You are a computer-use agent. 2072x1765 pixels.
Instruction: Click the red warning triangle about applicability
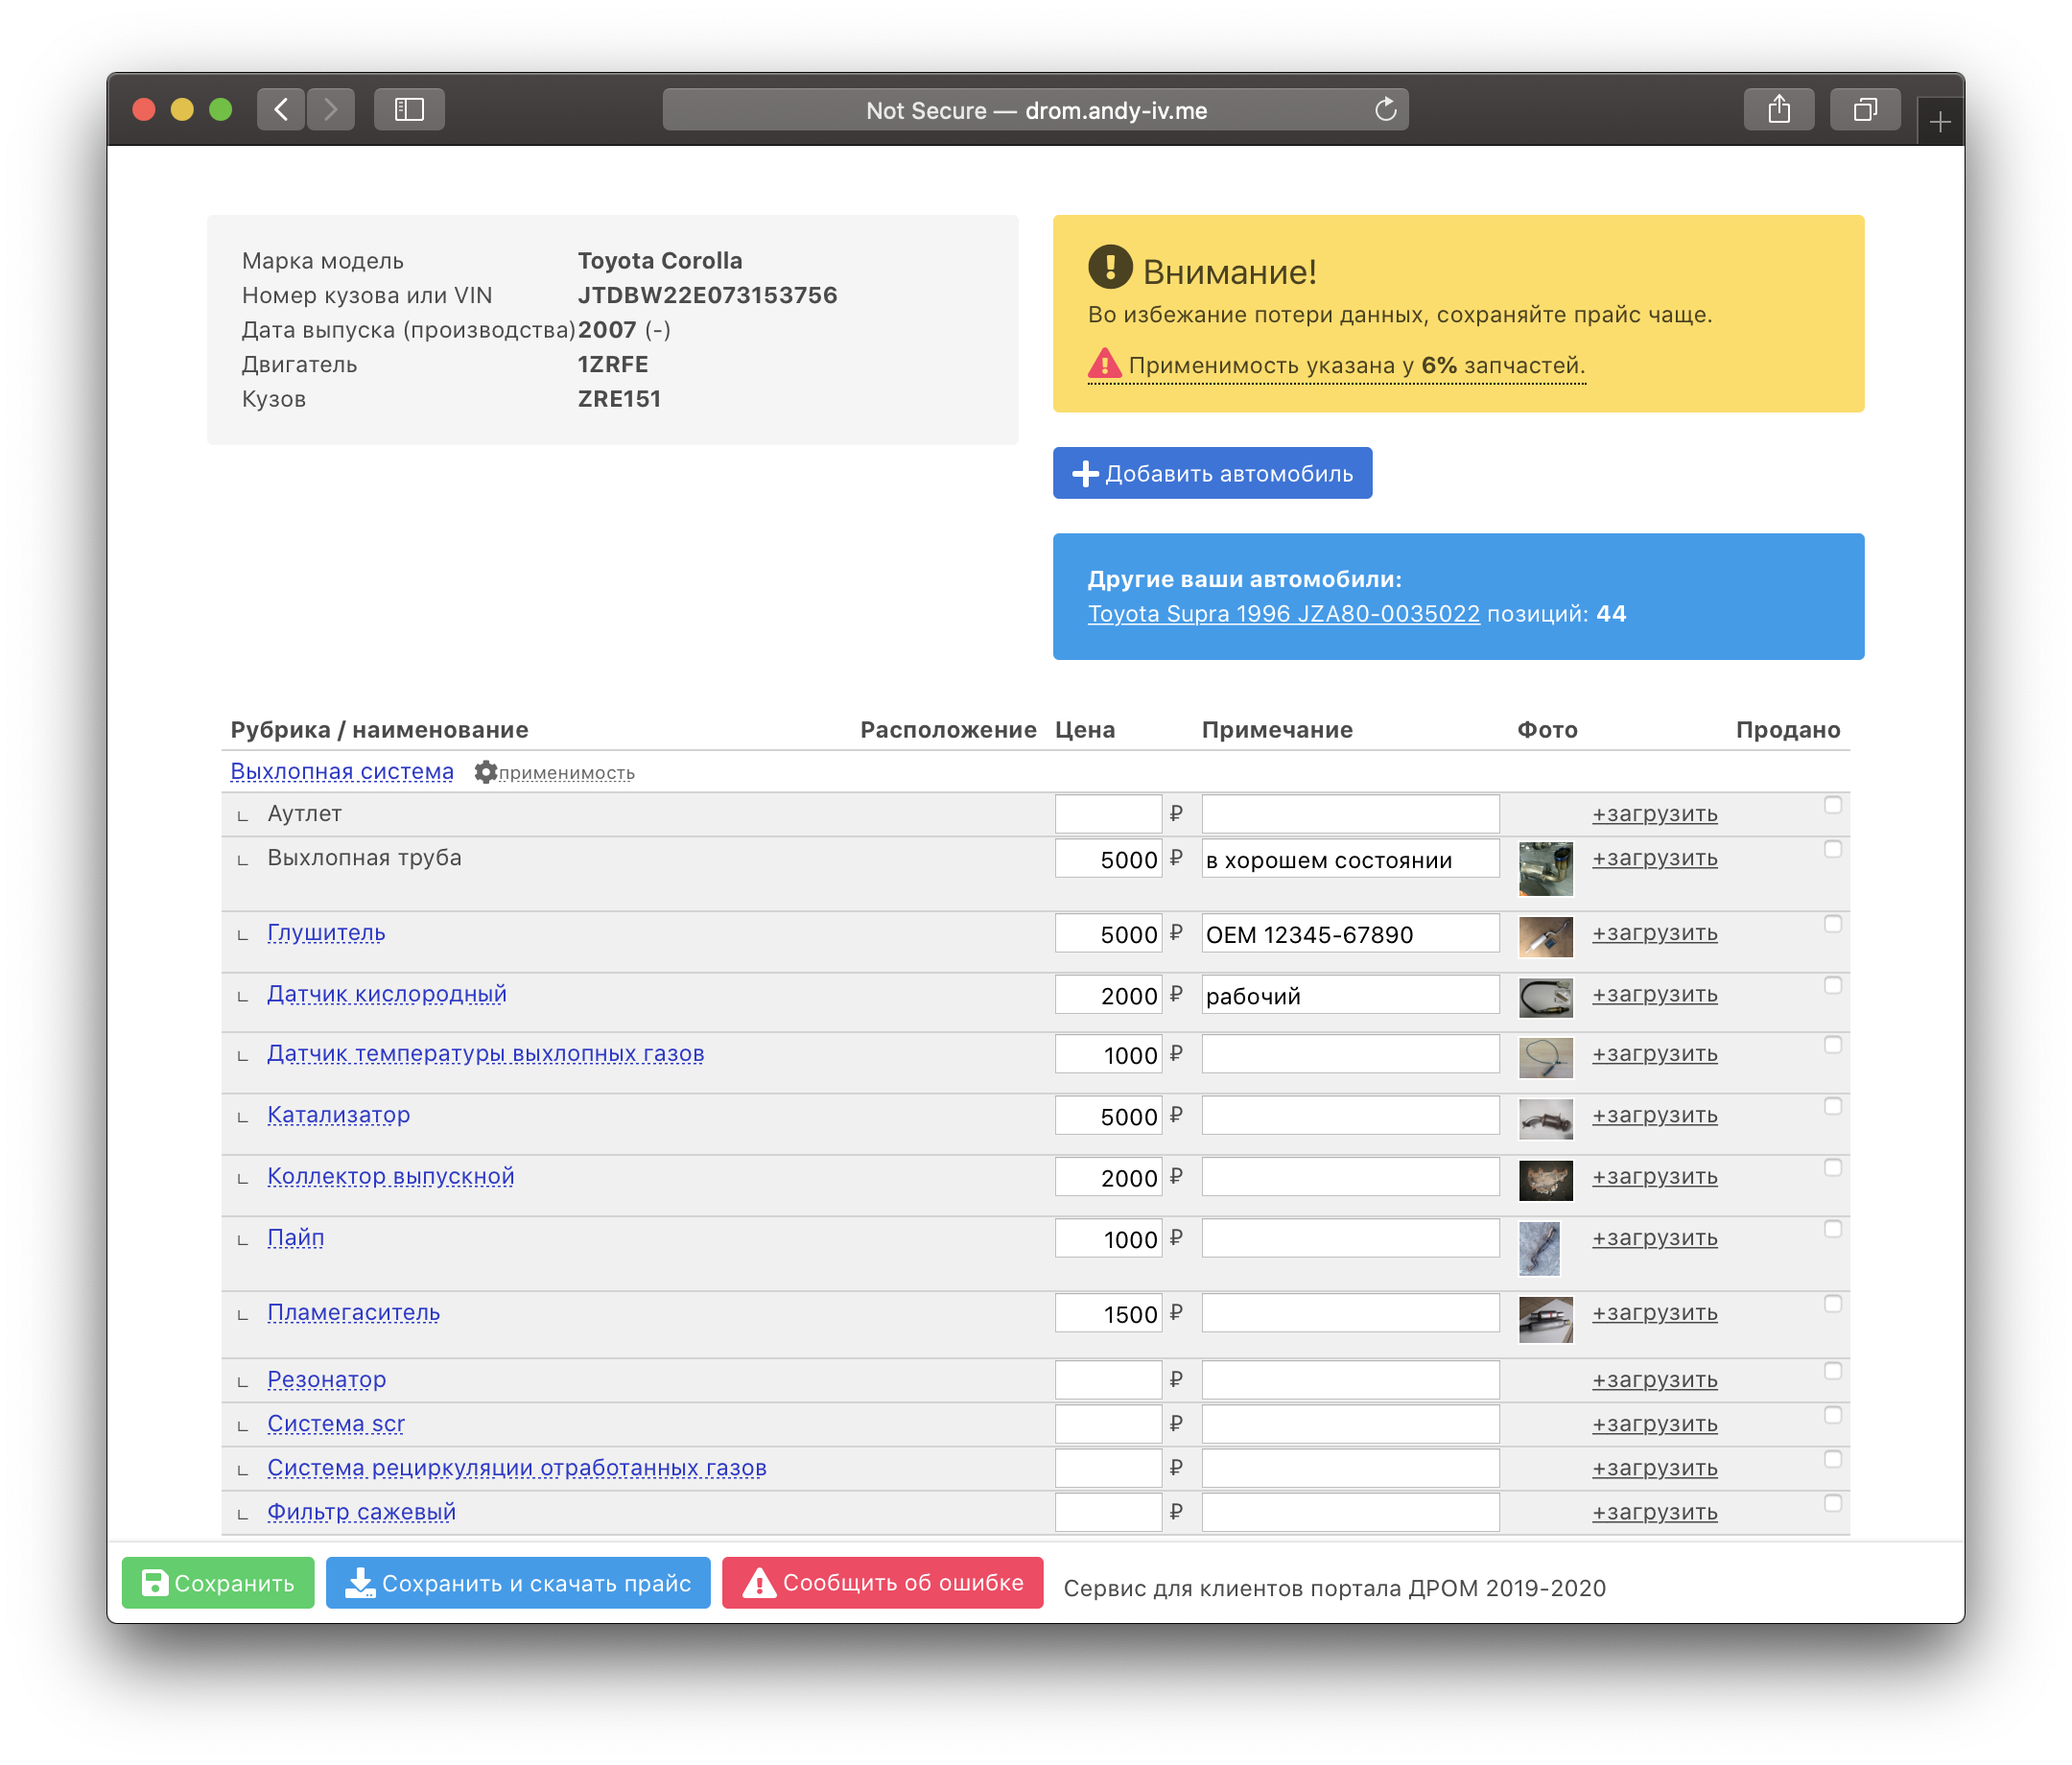[x=1104, y=364]
